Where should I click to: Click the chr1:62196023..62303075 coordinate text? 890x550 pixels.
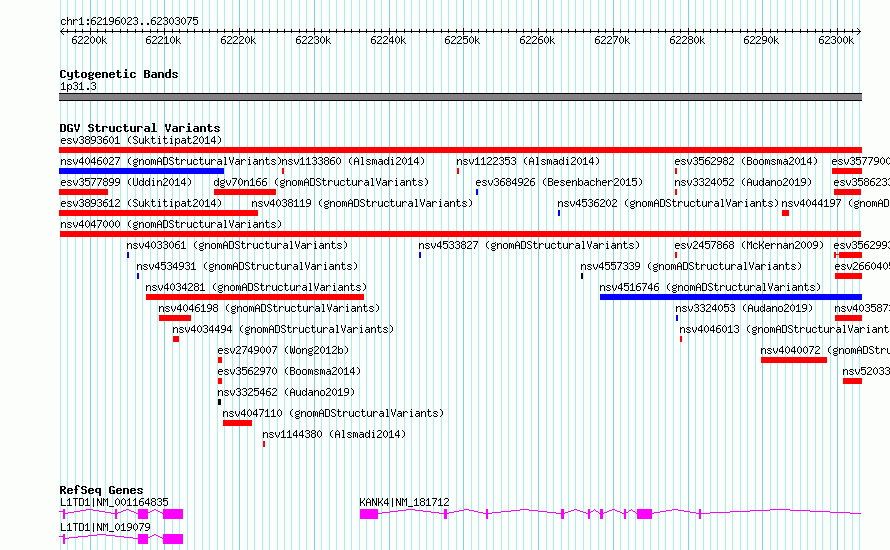pos(129,22)
